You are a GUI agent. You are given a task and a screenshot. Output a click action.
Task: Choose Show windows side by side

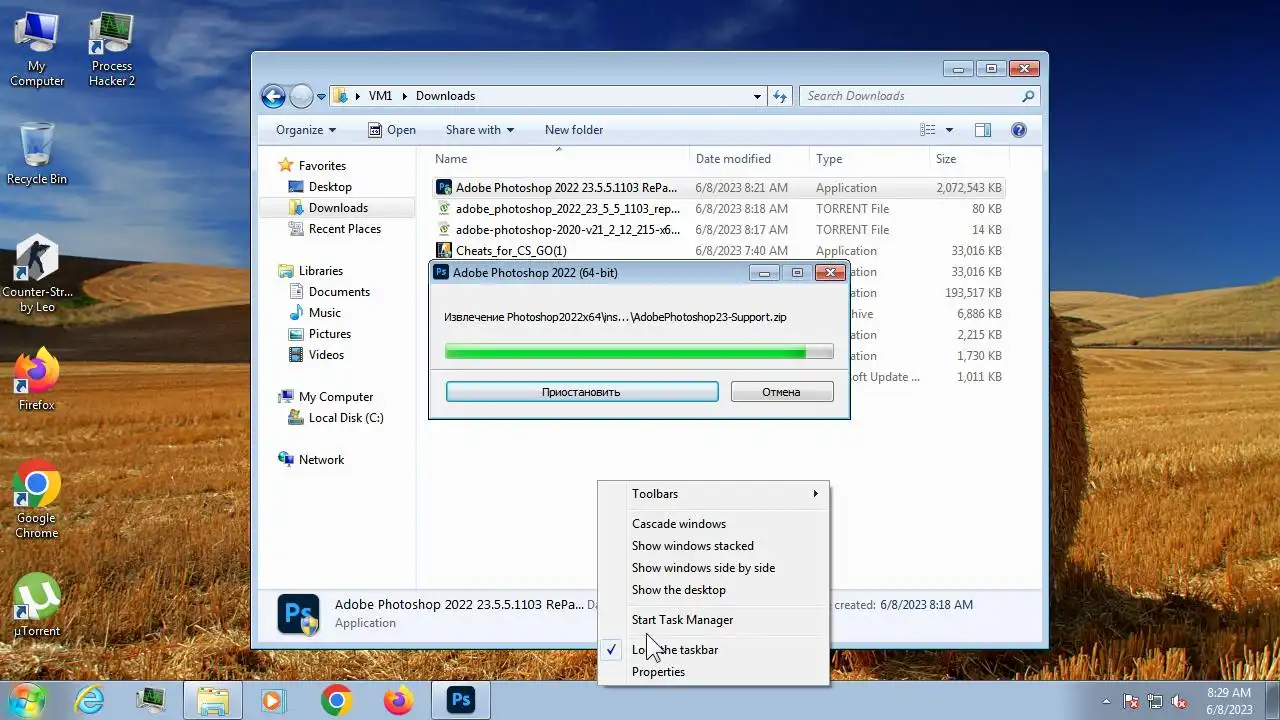click(x=714, y=568)
